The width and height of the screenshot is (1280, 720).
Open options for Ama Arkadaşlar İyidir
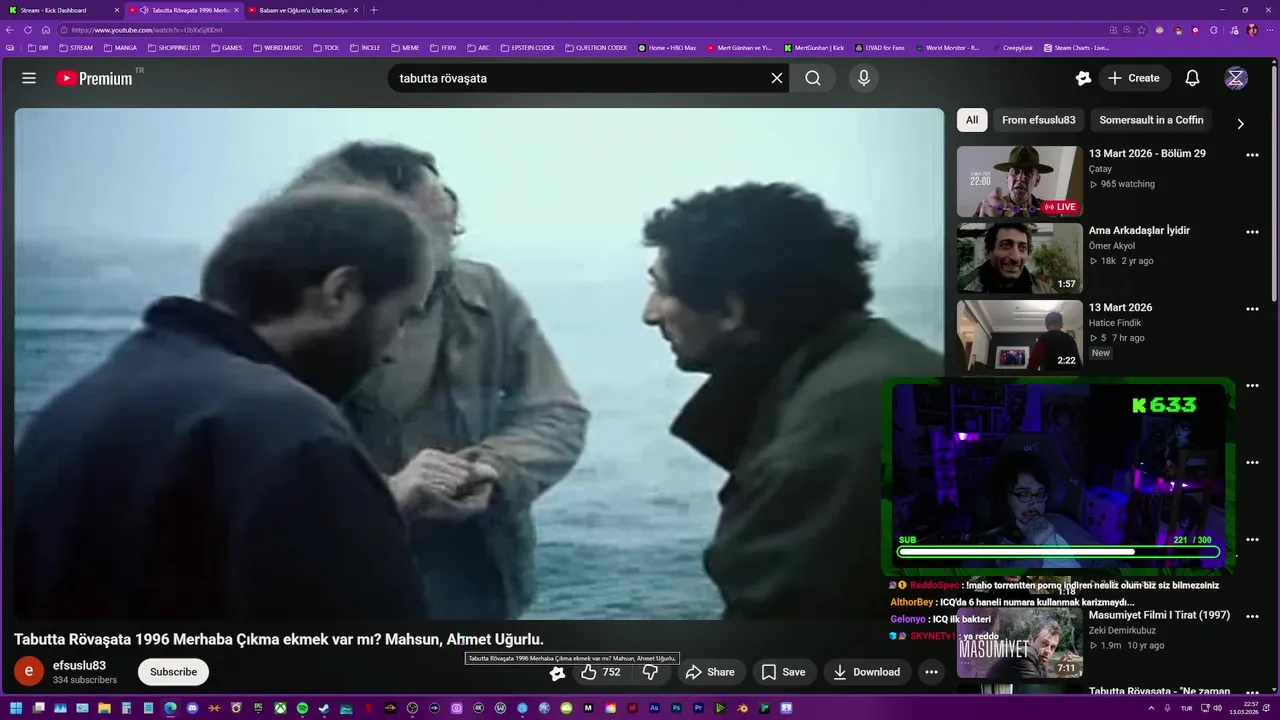click(x=1252, y=232)
